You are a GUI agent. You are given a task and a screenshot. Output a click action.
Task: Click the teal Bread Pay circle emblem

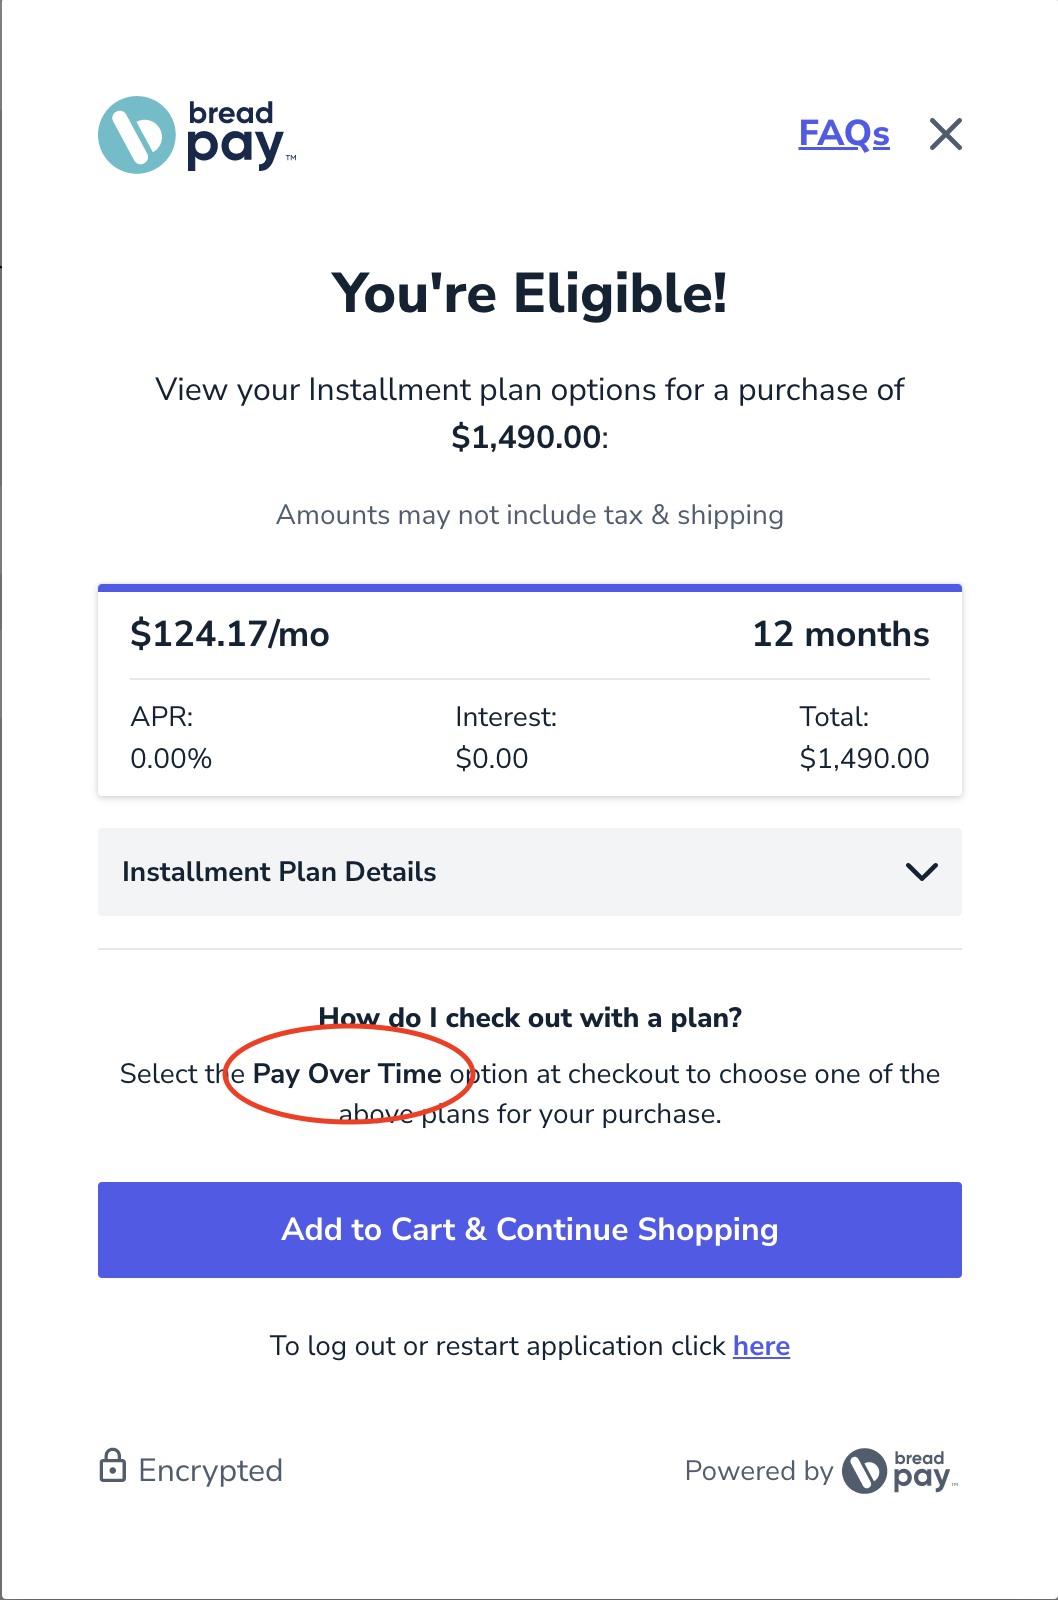click(136, 135)
